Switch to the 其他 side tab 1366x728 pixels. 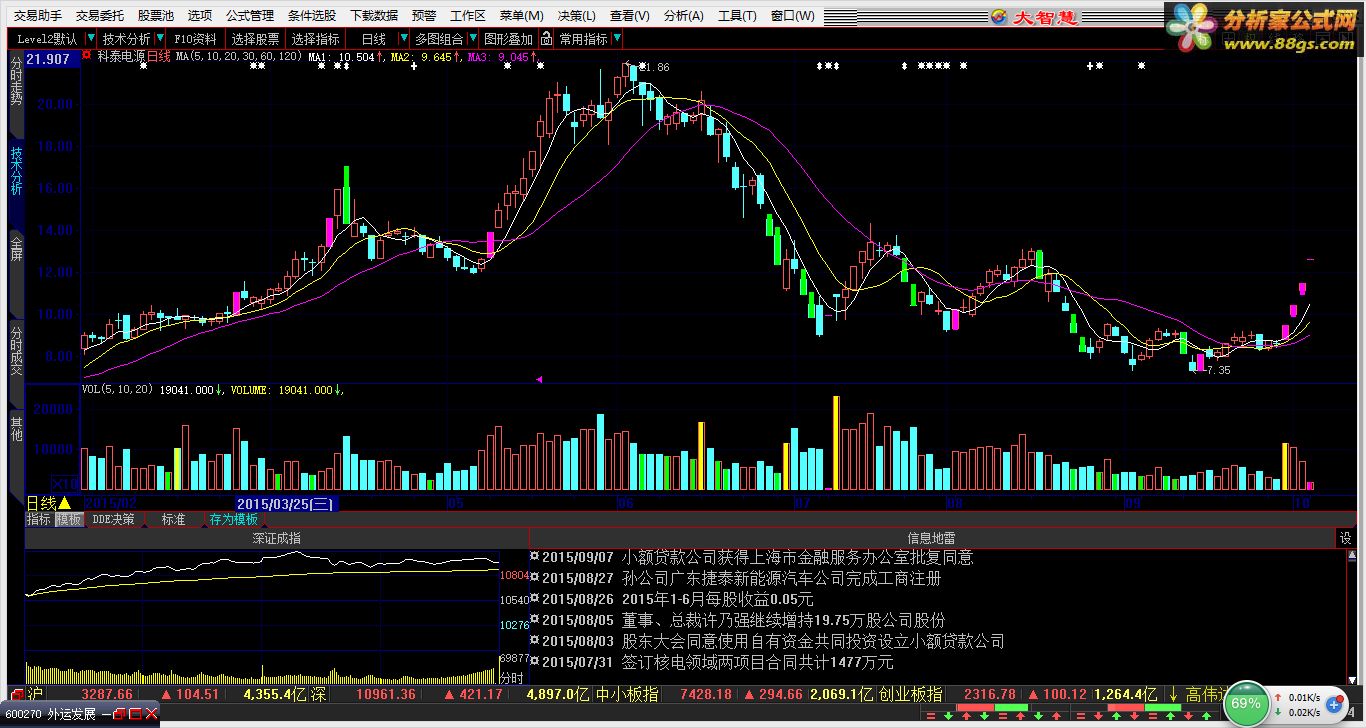coord(16,428)
